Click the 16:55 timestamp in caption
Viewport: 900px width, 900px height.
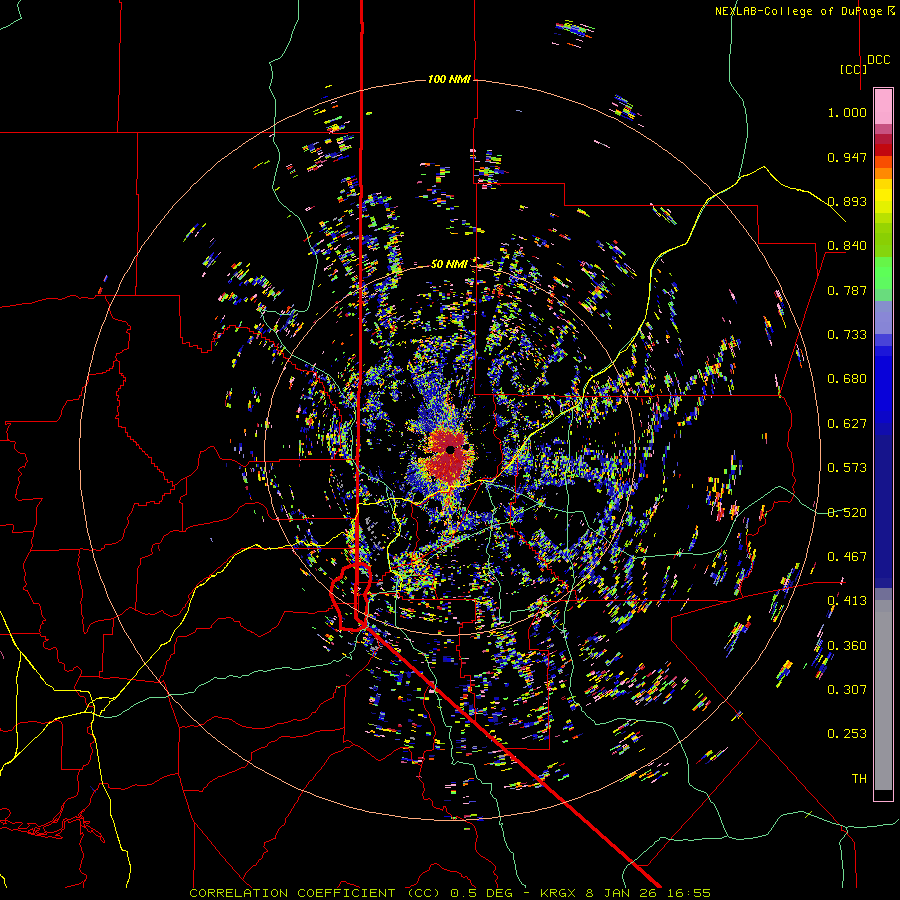(x=690, y=893)
